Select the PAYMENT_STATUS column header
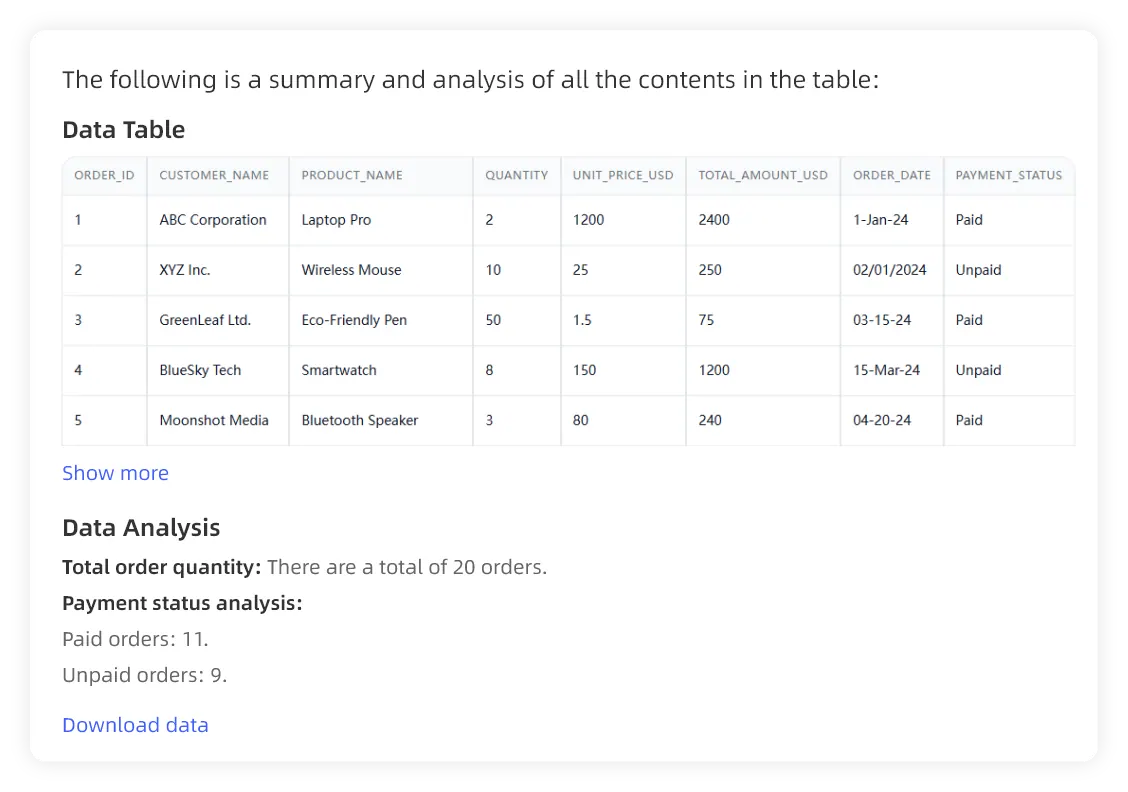This screenshot has height=792, width=1128. [1008, 175]
